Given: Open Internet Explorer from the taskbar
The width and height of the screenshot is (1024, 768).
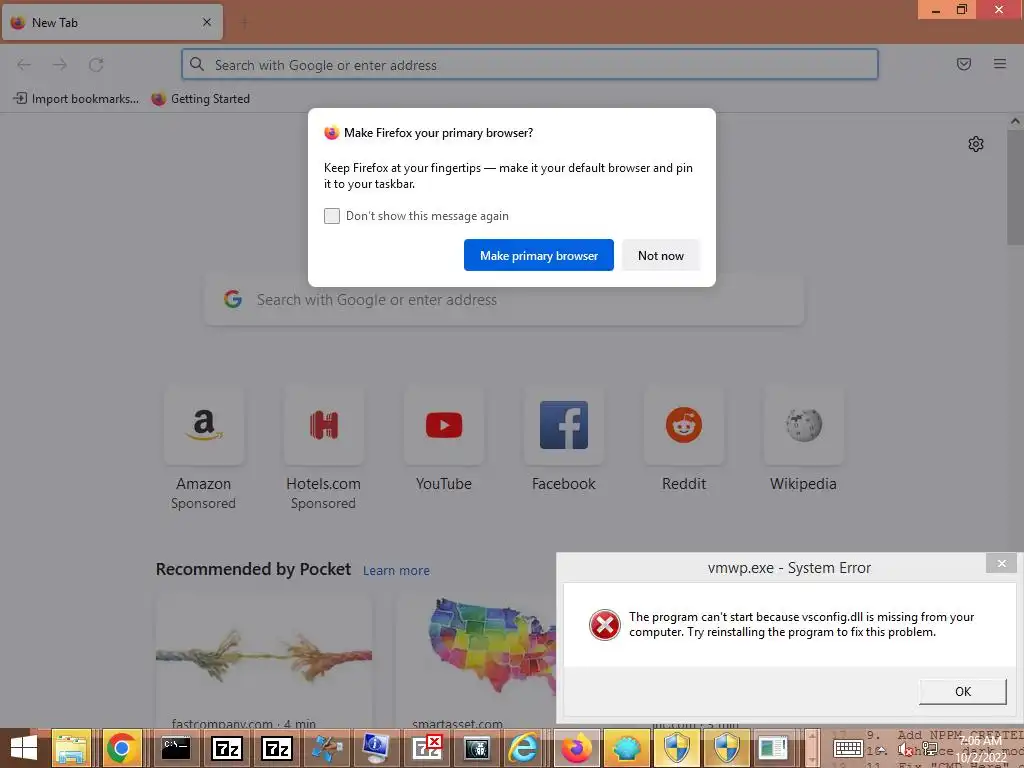Looking at the screenshot, I should coord(524,748).
